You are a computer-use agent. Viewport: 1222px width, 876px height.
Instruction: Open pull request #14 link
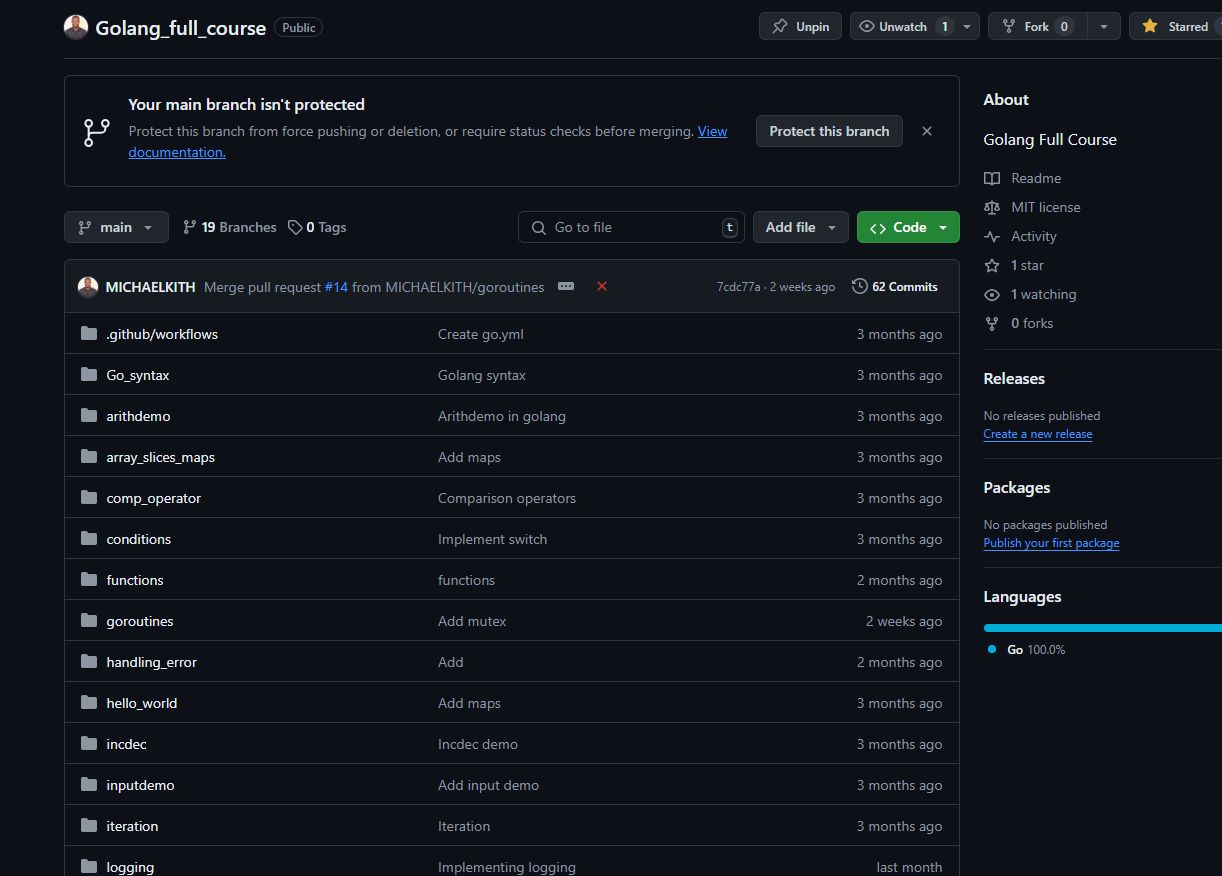(336, 287)
